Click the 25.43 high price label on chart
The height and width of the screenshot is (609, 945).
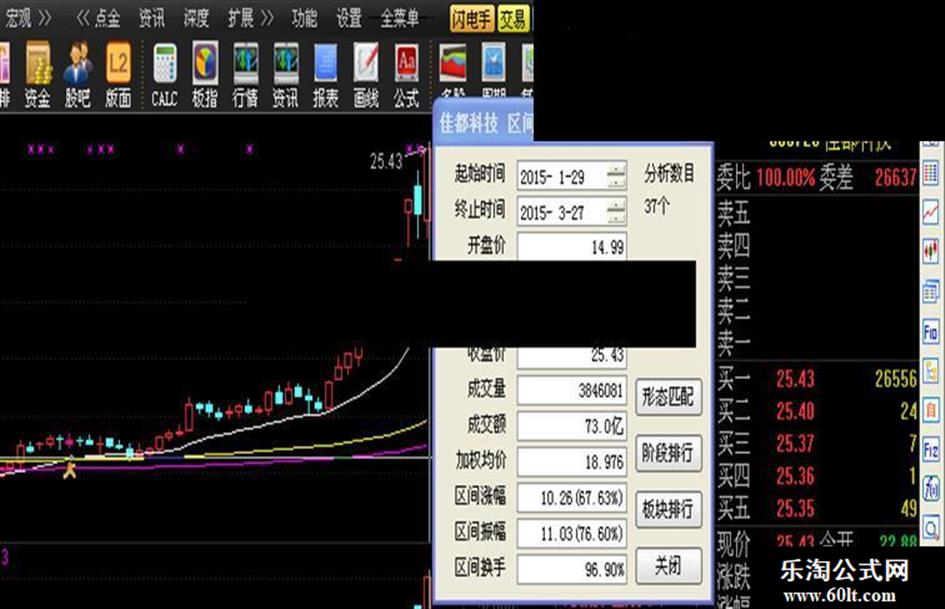pyautogui.click(x=386, y=161)
